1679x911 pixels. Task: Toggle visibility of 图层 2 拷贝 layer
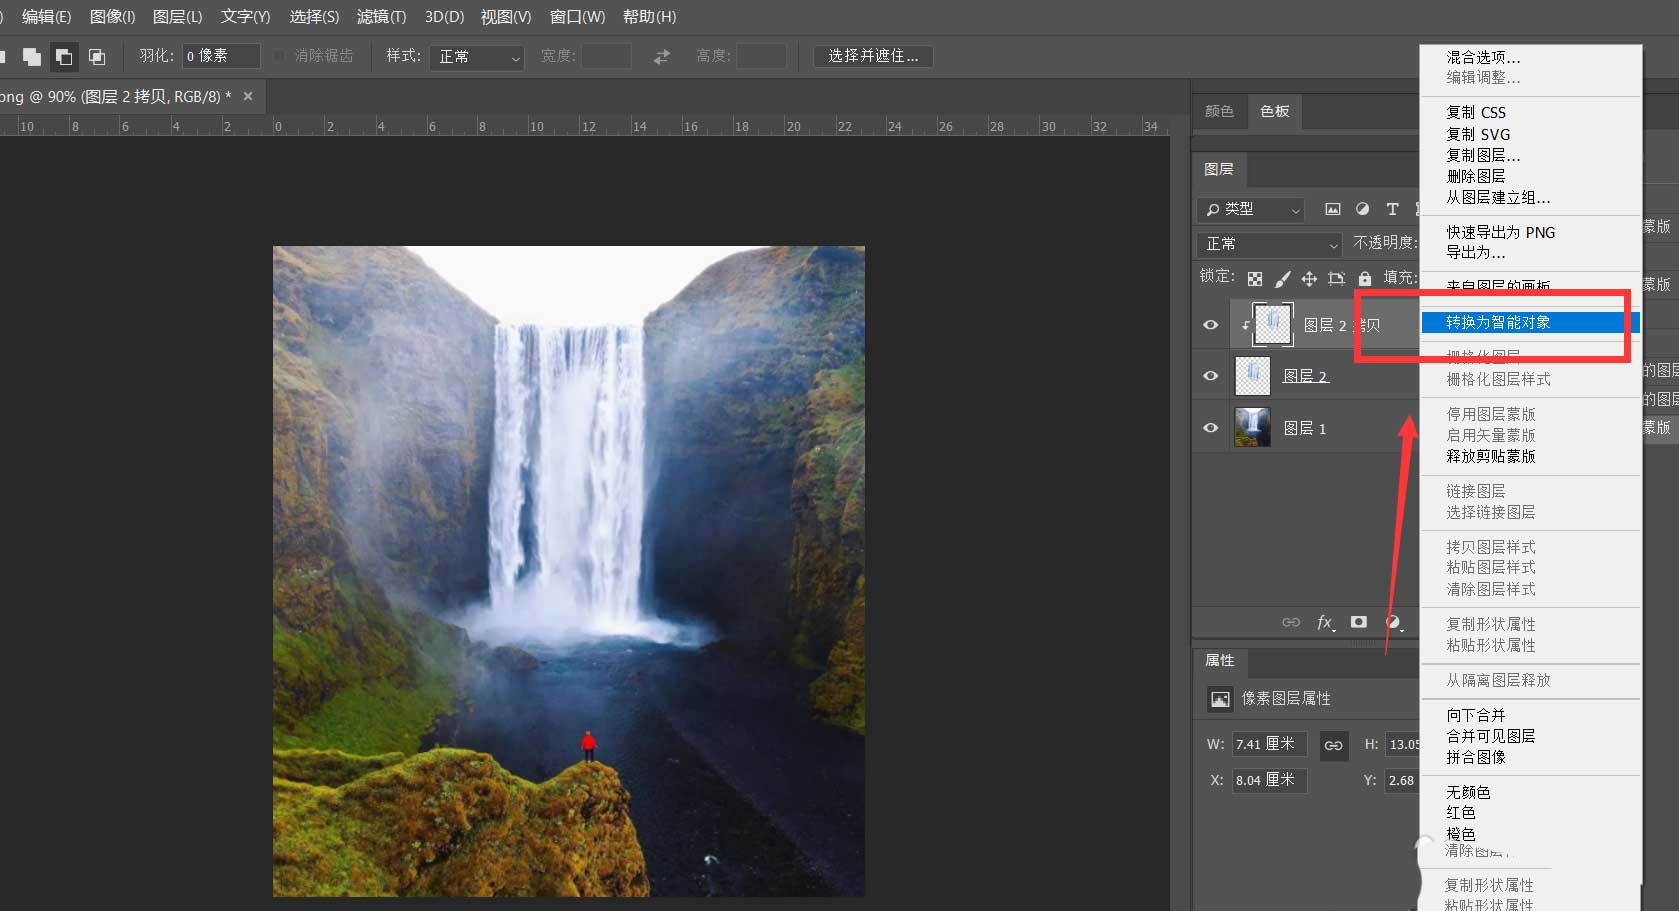point(1210,325)
